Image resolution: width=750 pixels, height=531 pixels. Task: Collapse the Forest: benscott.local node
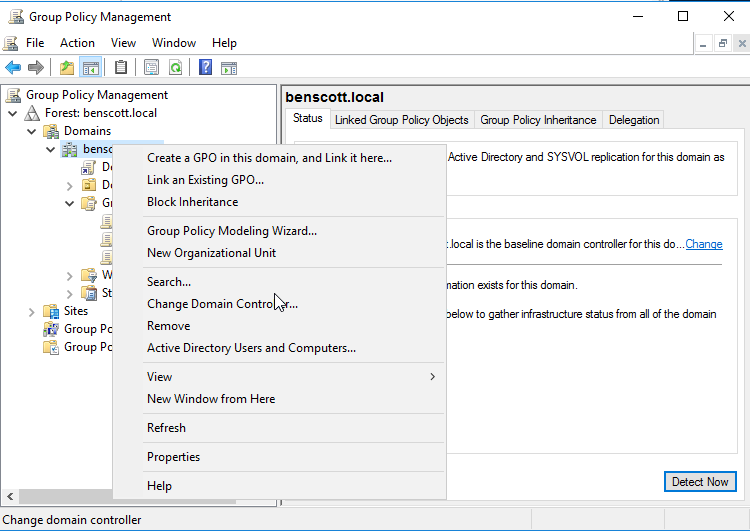pyautogui.click(x=13, y=113)
